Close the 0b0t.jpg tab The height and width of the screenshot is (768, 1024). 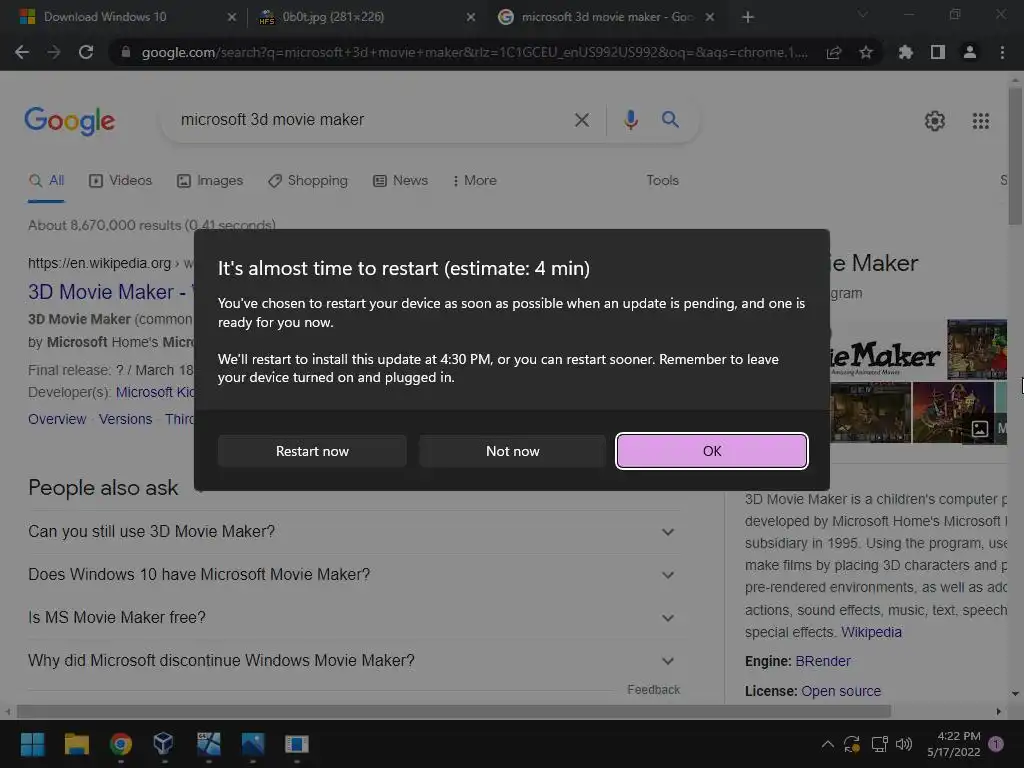[471, 17]
